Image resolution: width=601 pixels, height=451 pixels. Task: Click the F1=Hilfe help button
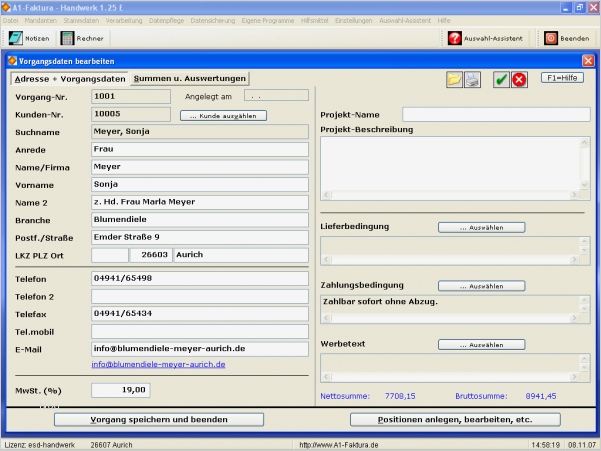(x=562, y=77)
